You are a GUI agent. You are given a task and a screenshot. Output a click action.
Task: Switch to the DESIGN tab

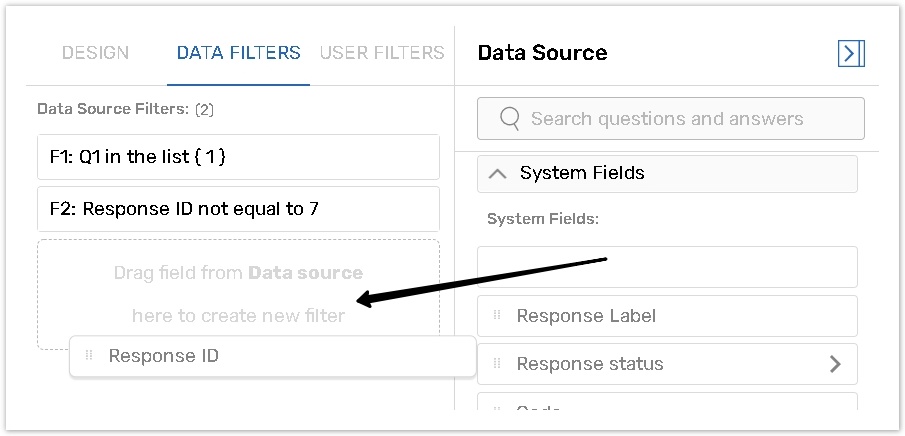pos(95,53)
